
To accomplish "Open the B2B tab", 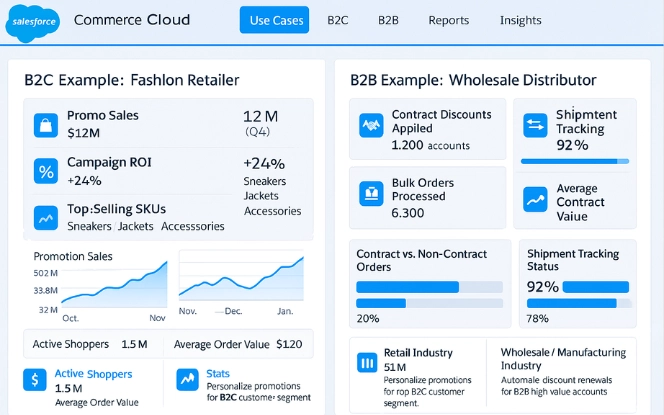I will pos(390,20).
